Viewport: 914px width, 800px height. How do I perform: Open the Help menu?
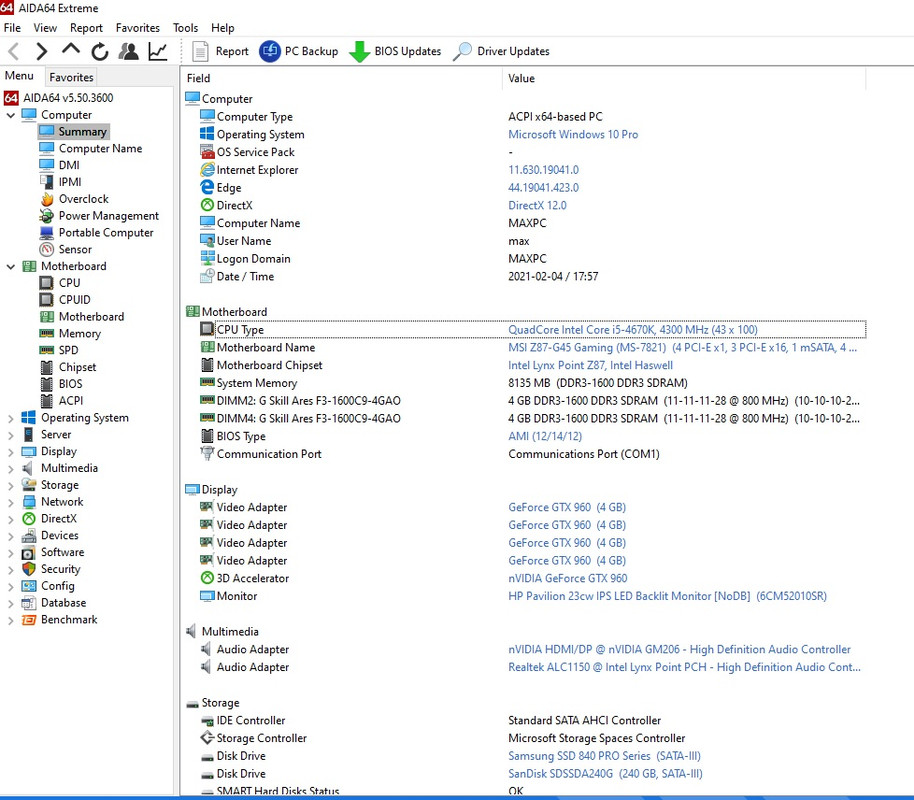click(x=223, y=28)
